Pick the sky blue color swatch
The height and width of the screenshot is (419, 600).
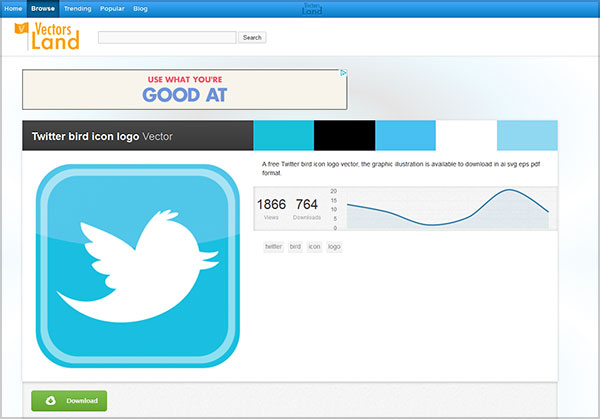405,135
